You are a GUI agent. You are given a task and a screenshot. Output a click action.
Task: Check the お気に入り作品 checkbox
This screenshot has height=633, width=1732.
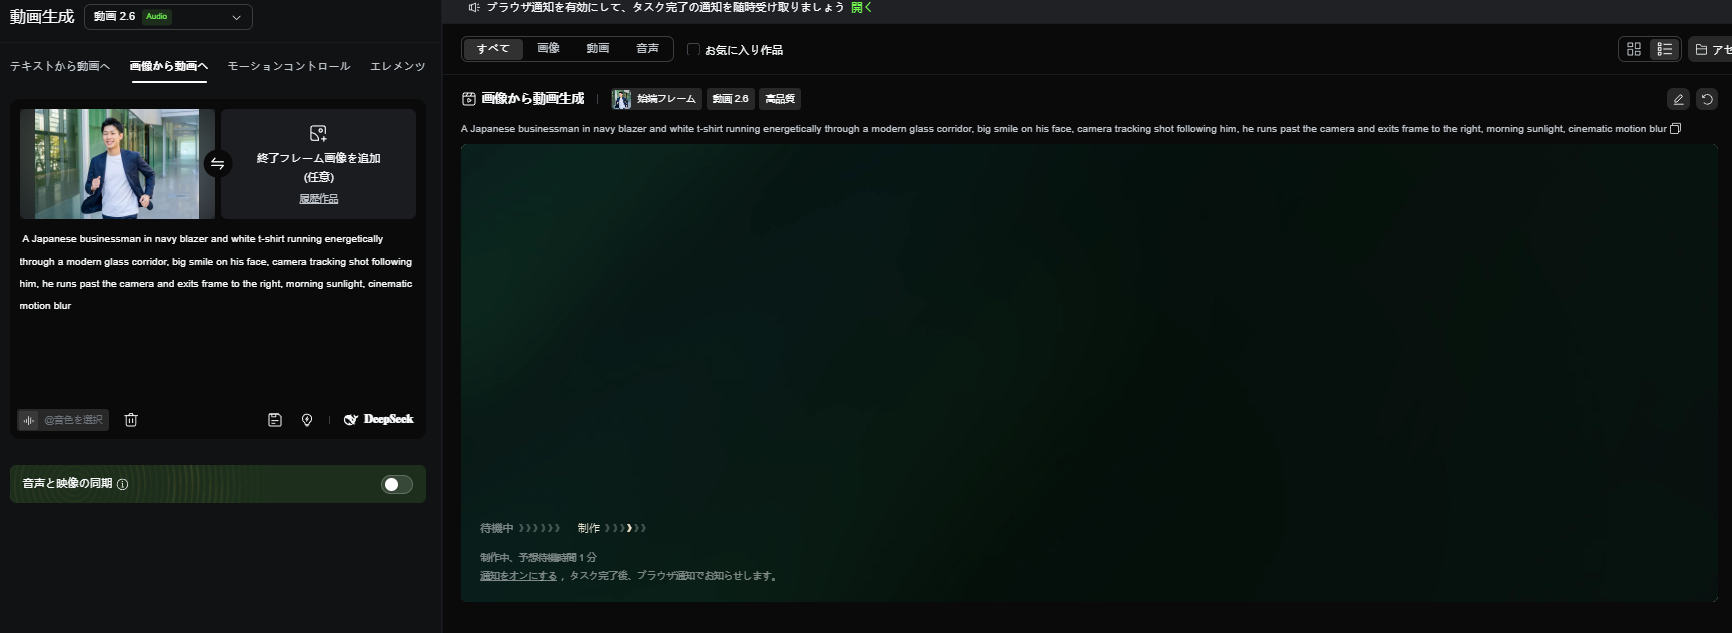tap(693, 50)
